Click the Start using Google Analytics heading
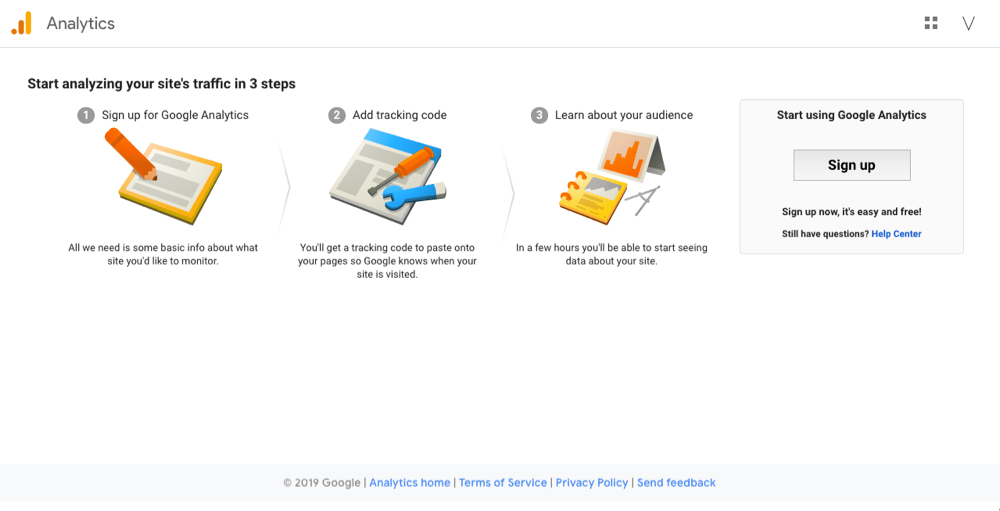The height and width of the screenshot is (511, 1000). coord(851,115)
